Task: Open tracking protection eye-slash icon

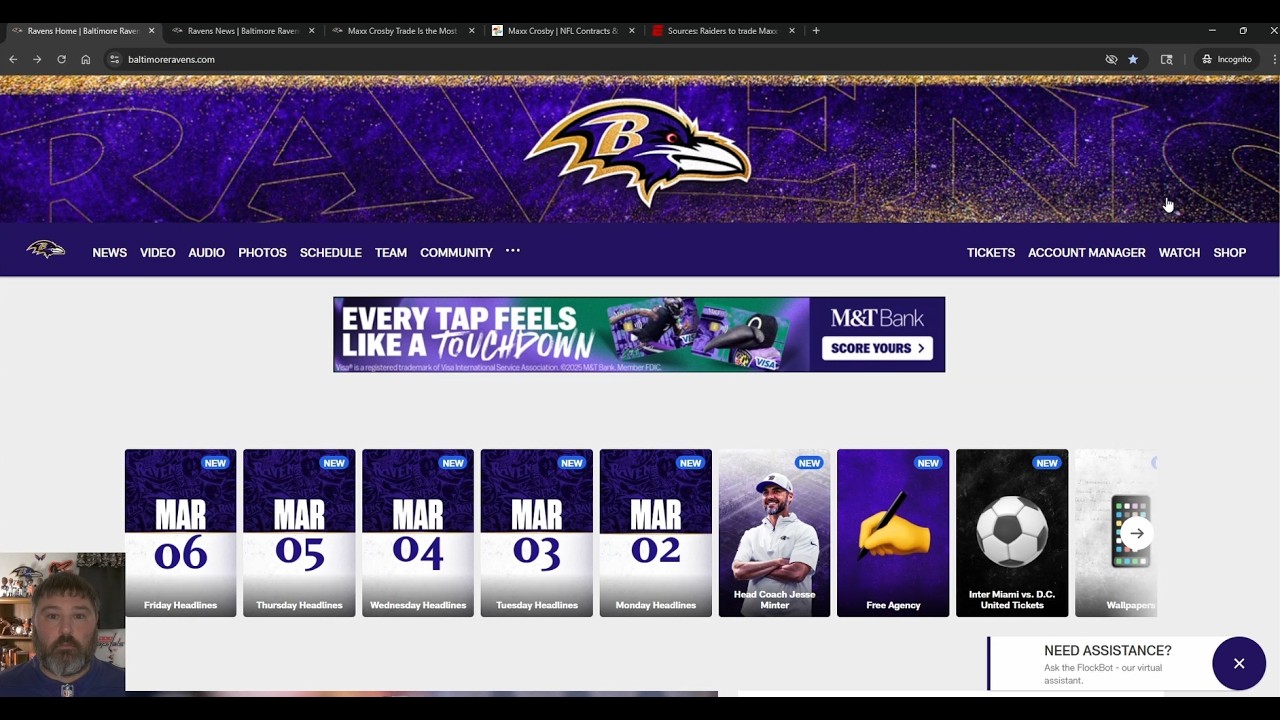Action: click(x=1111, y=59)
